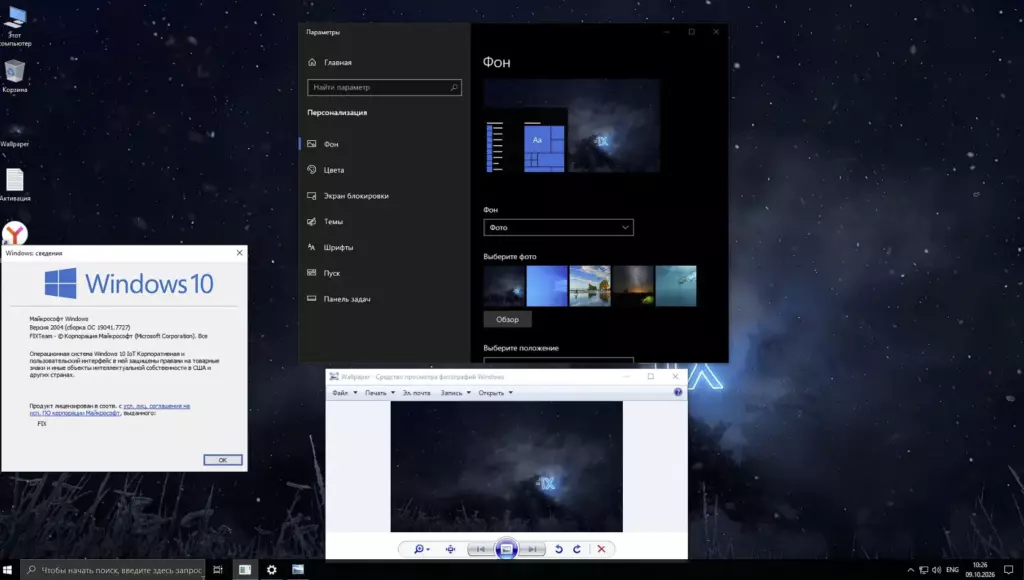
Task: Start slideshow with the round center button
Action: (x=506, y=549)
